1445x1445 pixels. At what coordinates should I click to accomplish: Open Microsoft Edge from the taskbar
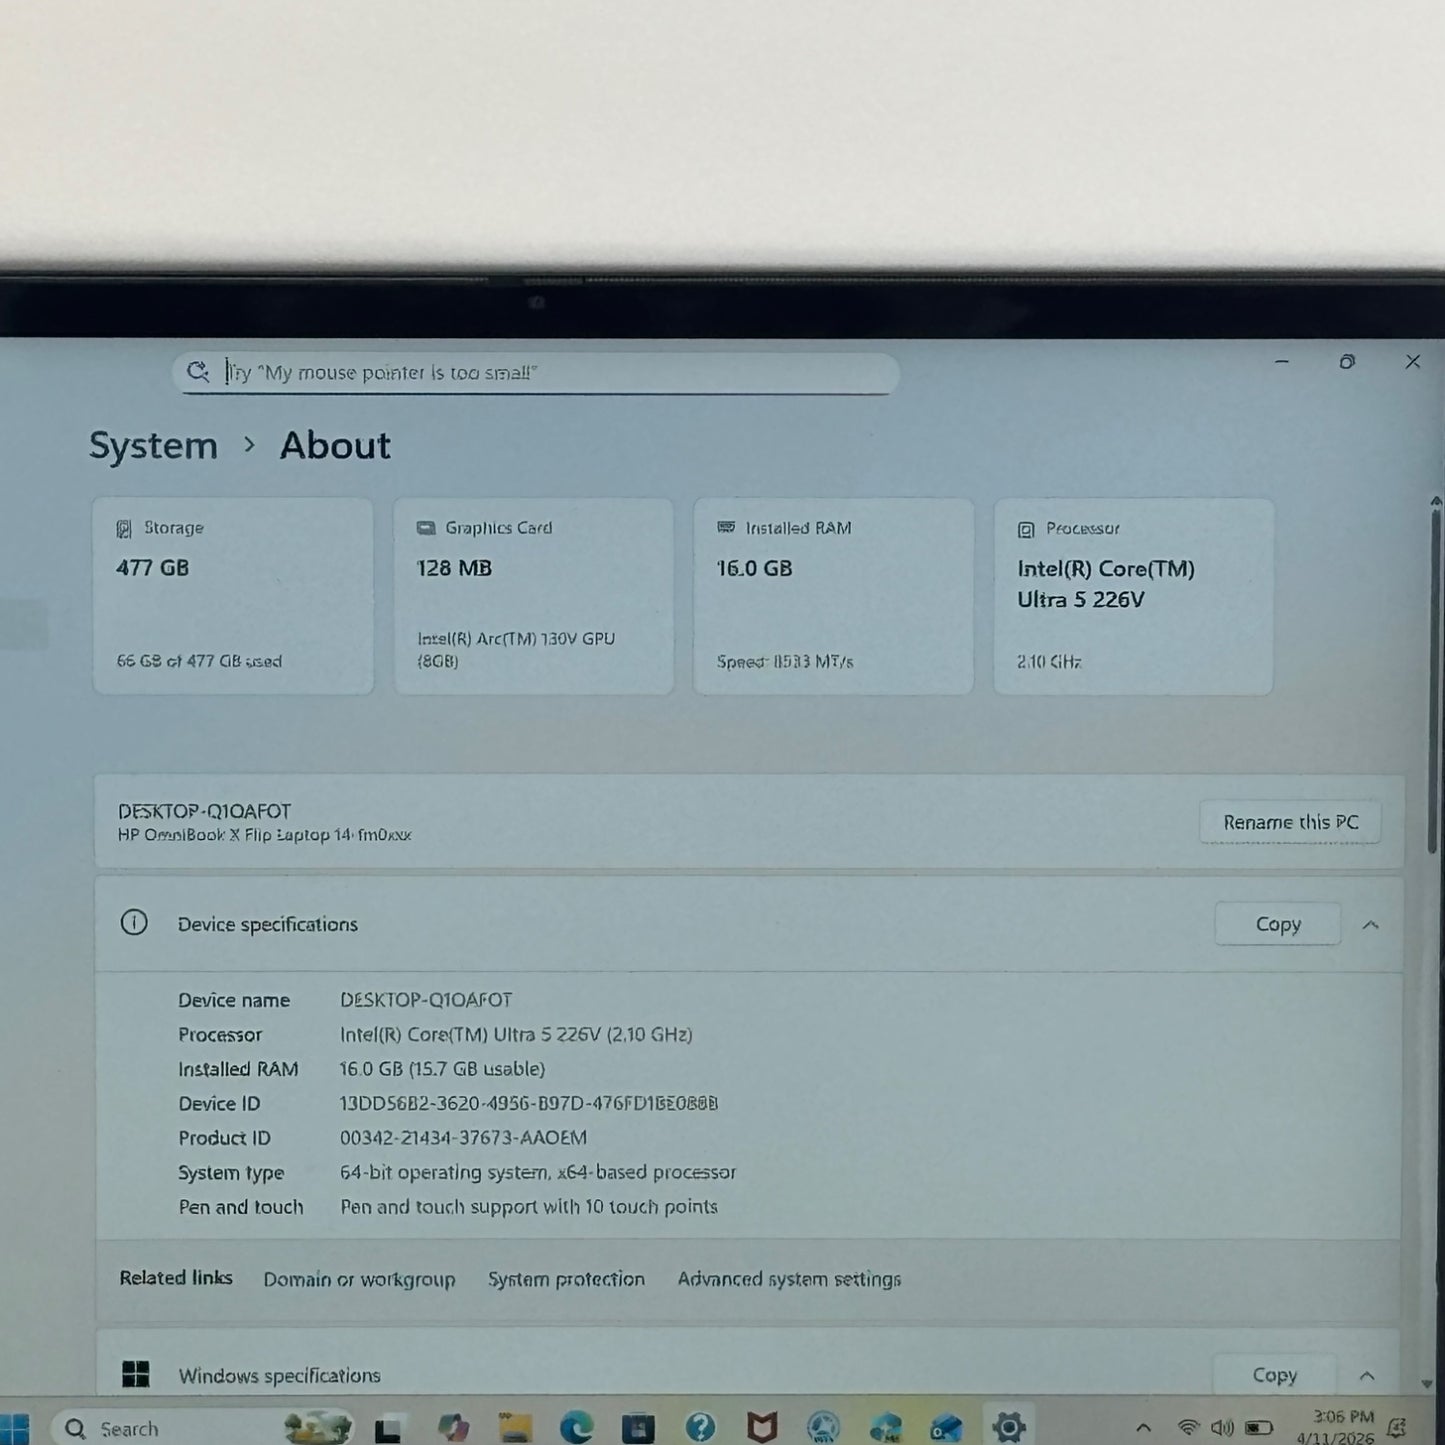click(x=576, y=1427)
